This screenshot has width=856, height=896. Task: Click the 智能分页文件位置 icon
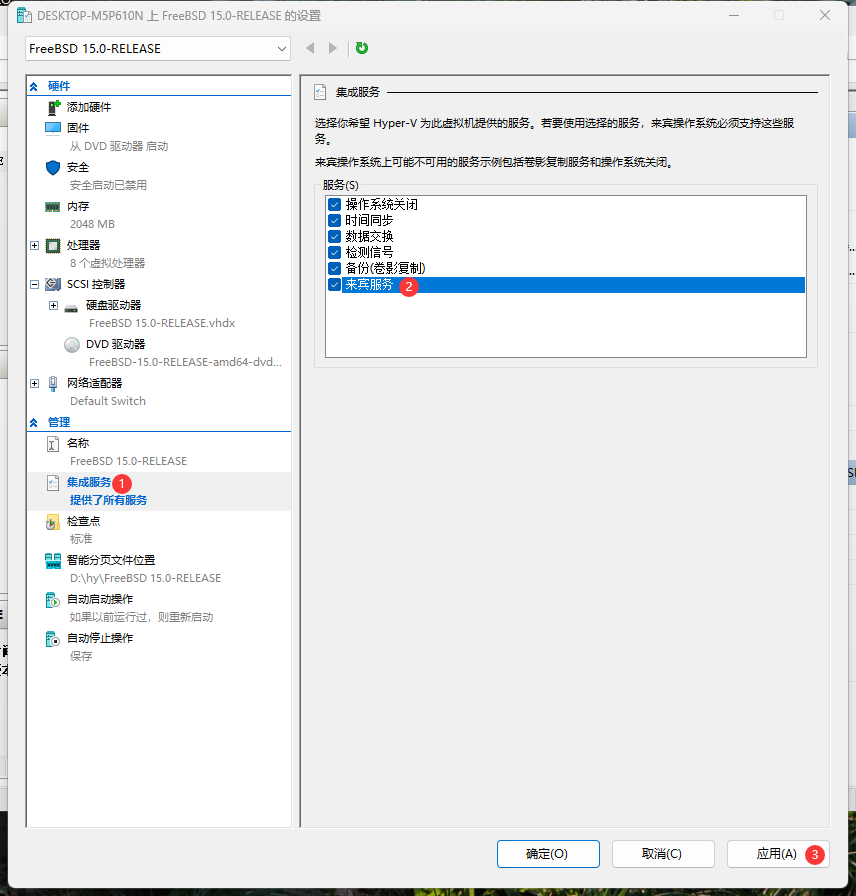(53, 561)
